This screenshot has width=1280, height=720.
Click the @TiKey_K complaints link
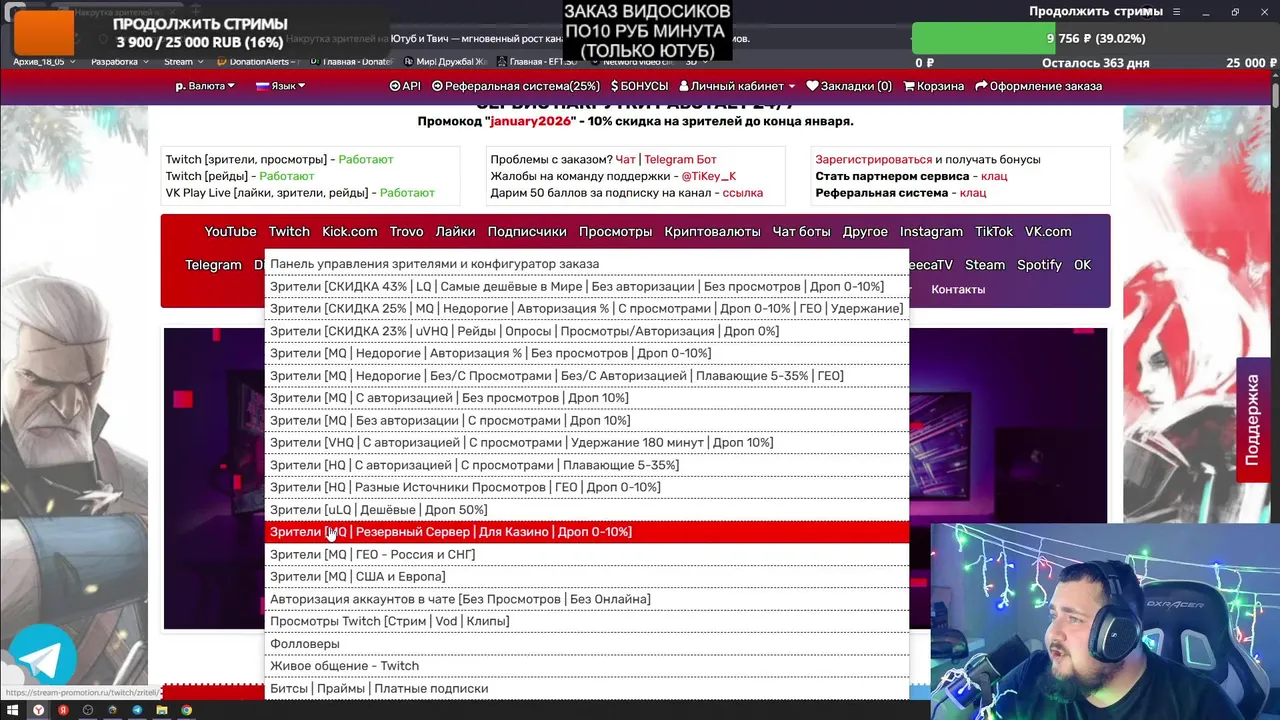click(x=708, y=176)
